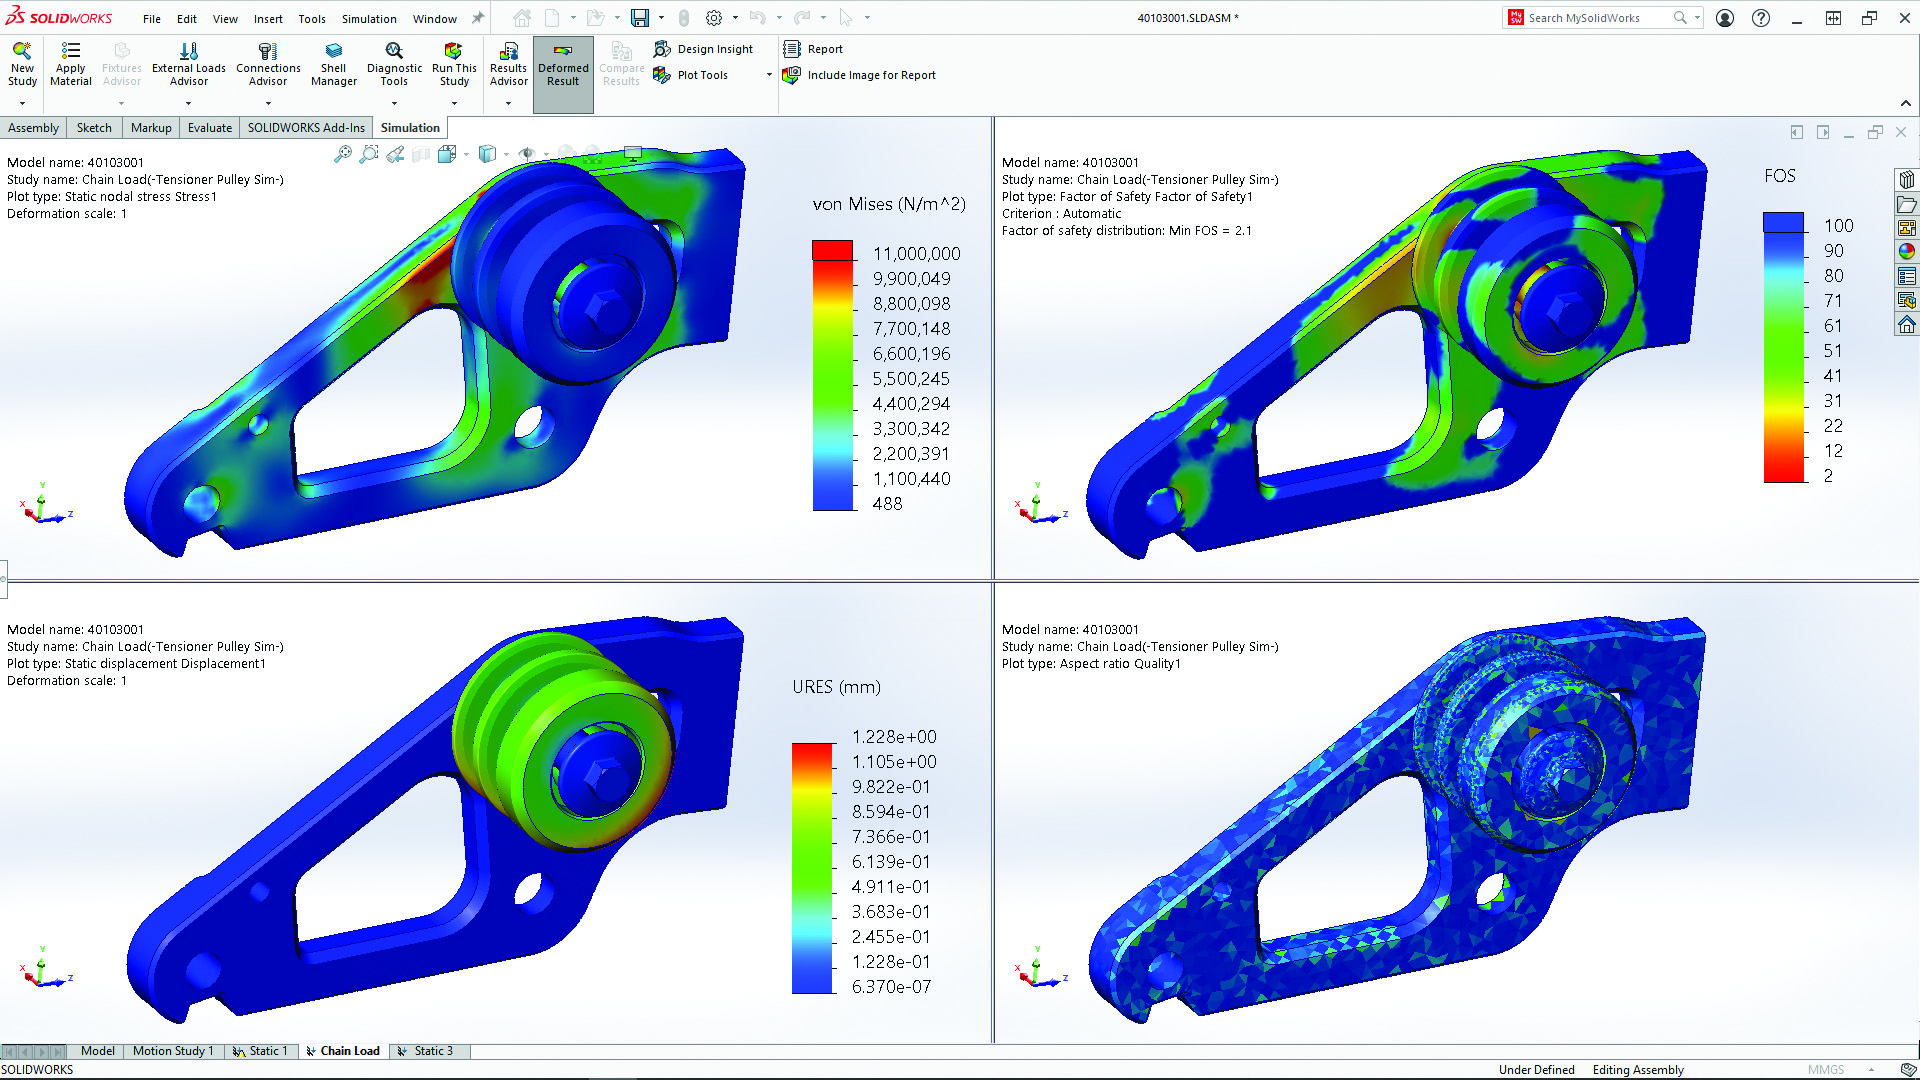Open the Section View tool

tap(420, 153)
